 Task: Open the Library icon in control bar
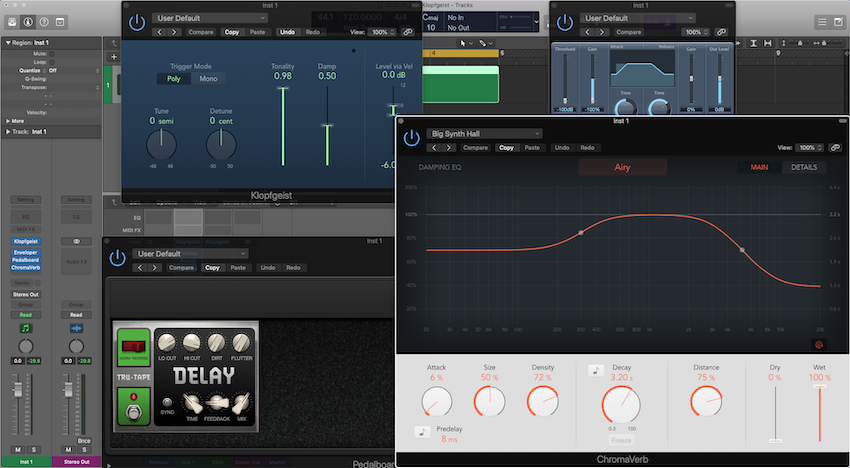click(12, 22)
